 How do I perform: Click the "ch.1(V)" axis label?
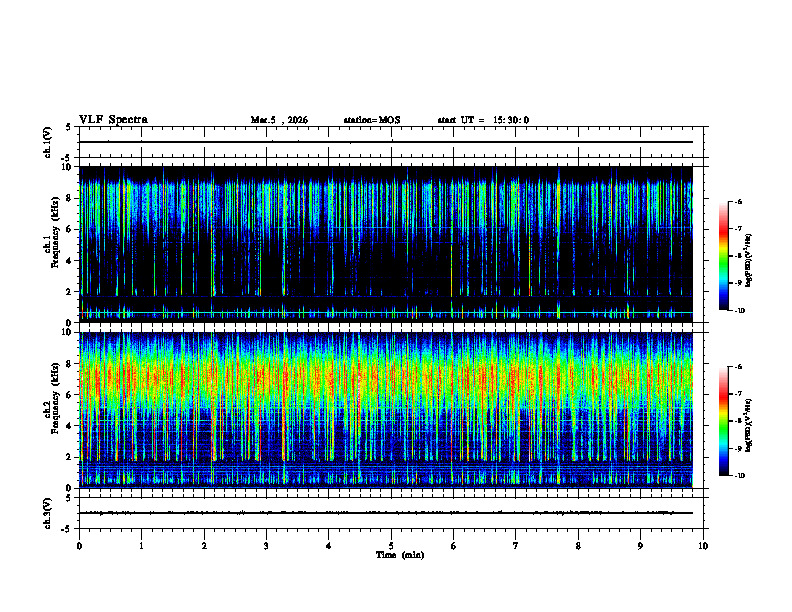[x=47, y=142]
